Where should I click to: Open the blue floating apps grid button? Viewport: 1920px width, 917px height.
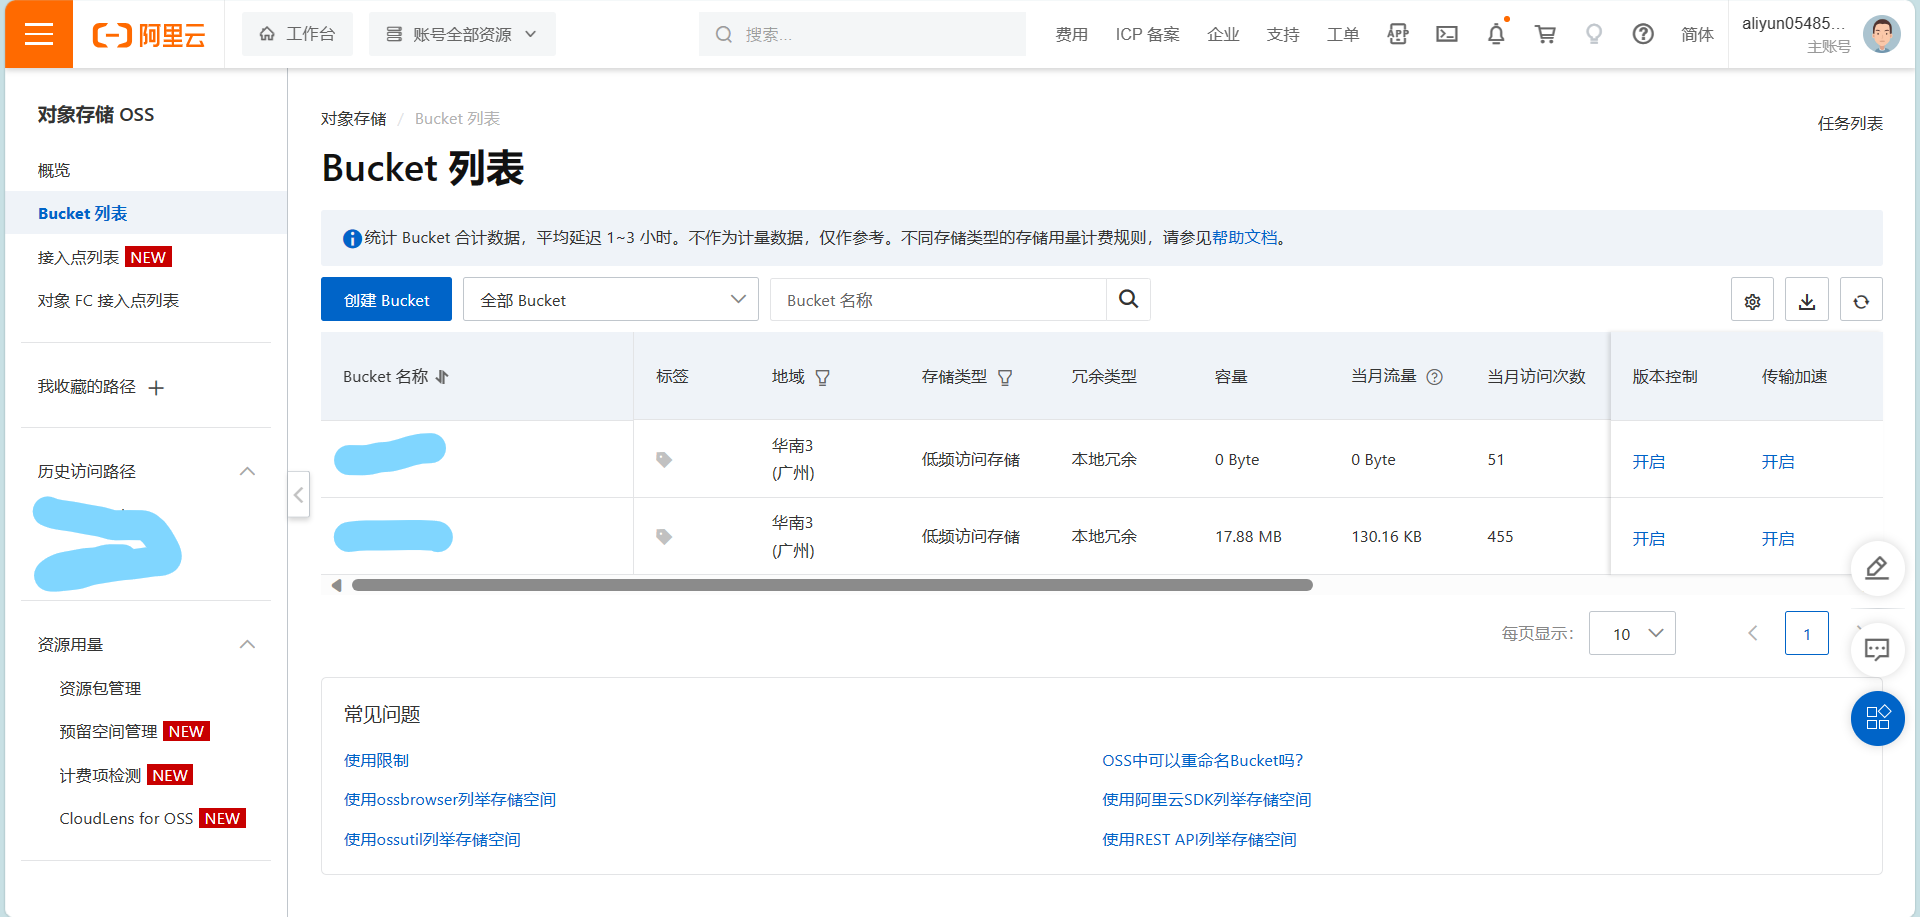point(1877,718)
